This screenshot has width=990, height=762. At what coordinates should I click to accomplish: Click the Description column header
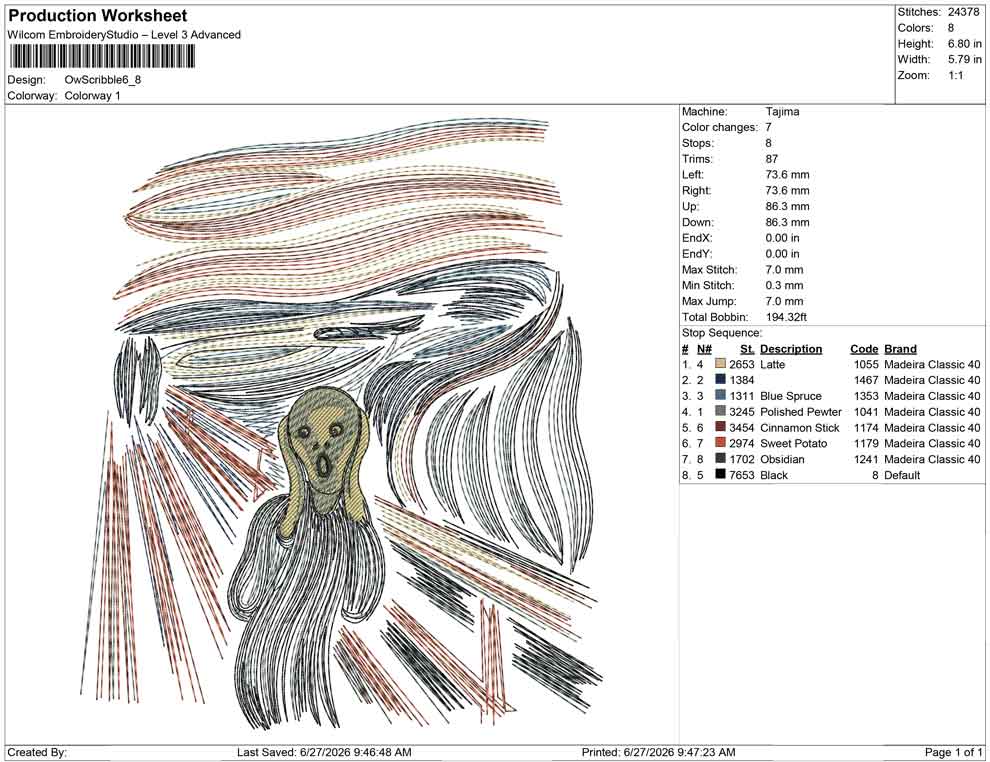[x=791, y=348]
